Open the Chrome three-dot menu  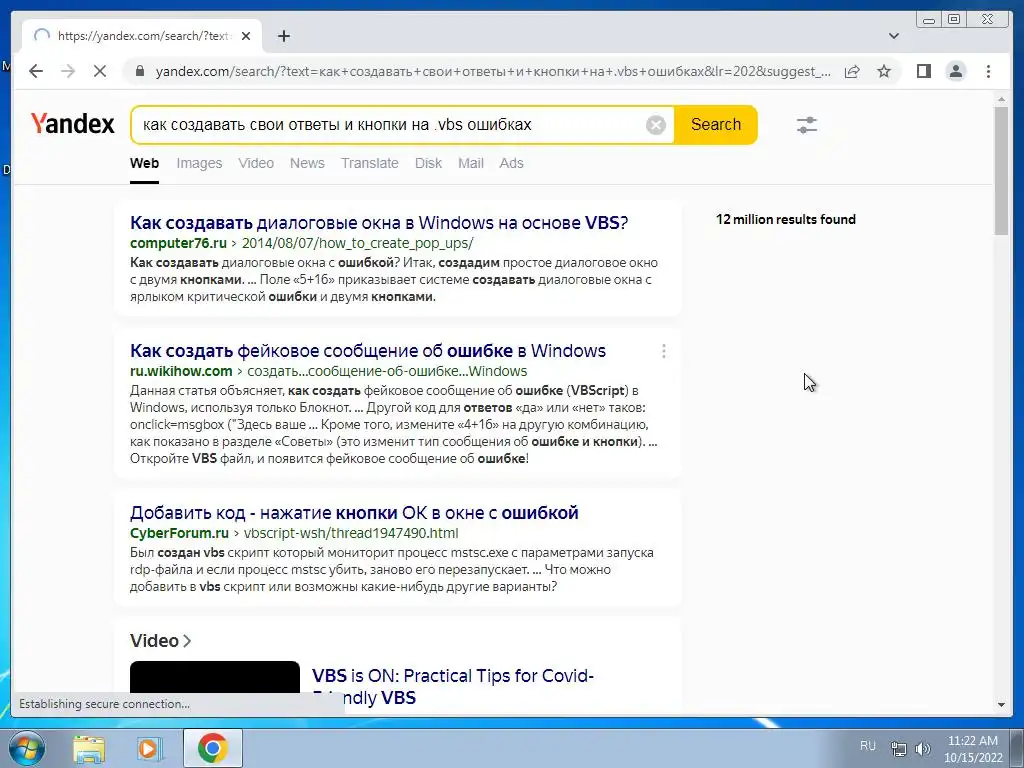[x=988, y=71]
